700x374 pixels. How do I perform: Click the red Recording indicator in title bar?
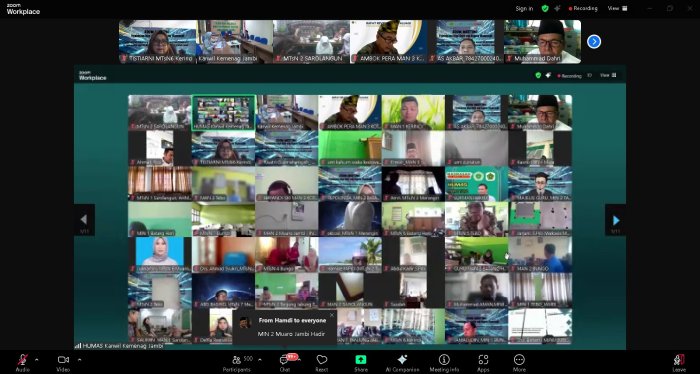click(x=583, y=8)
